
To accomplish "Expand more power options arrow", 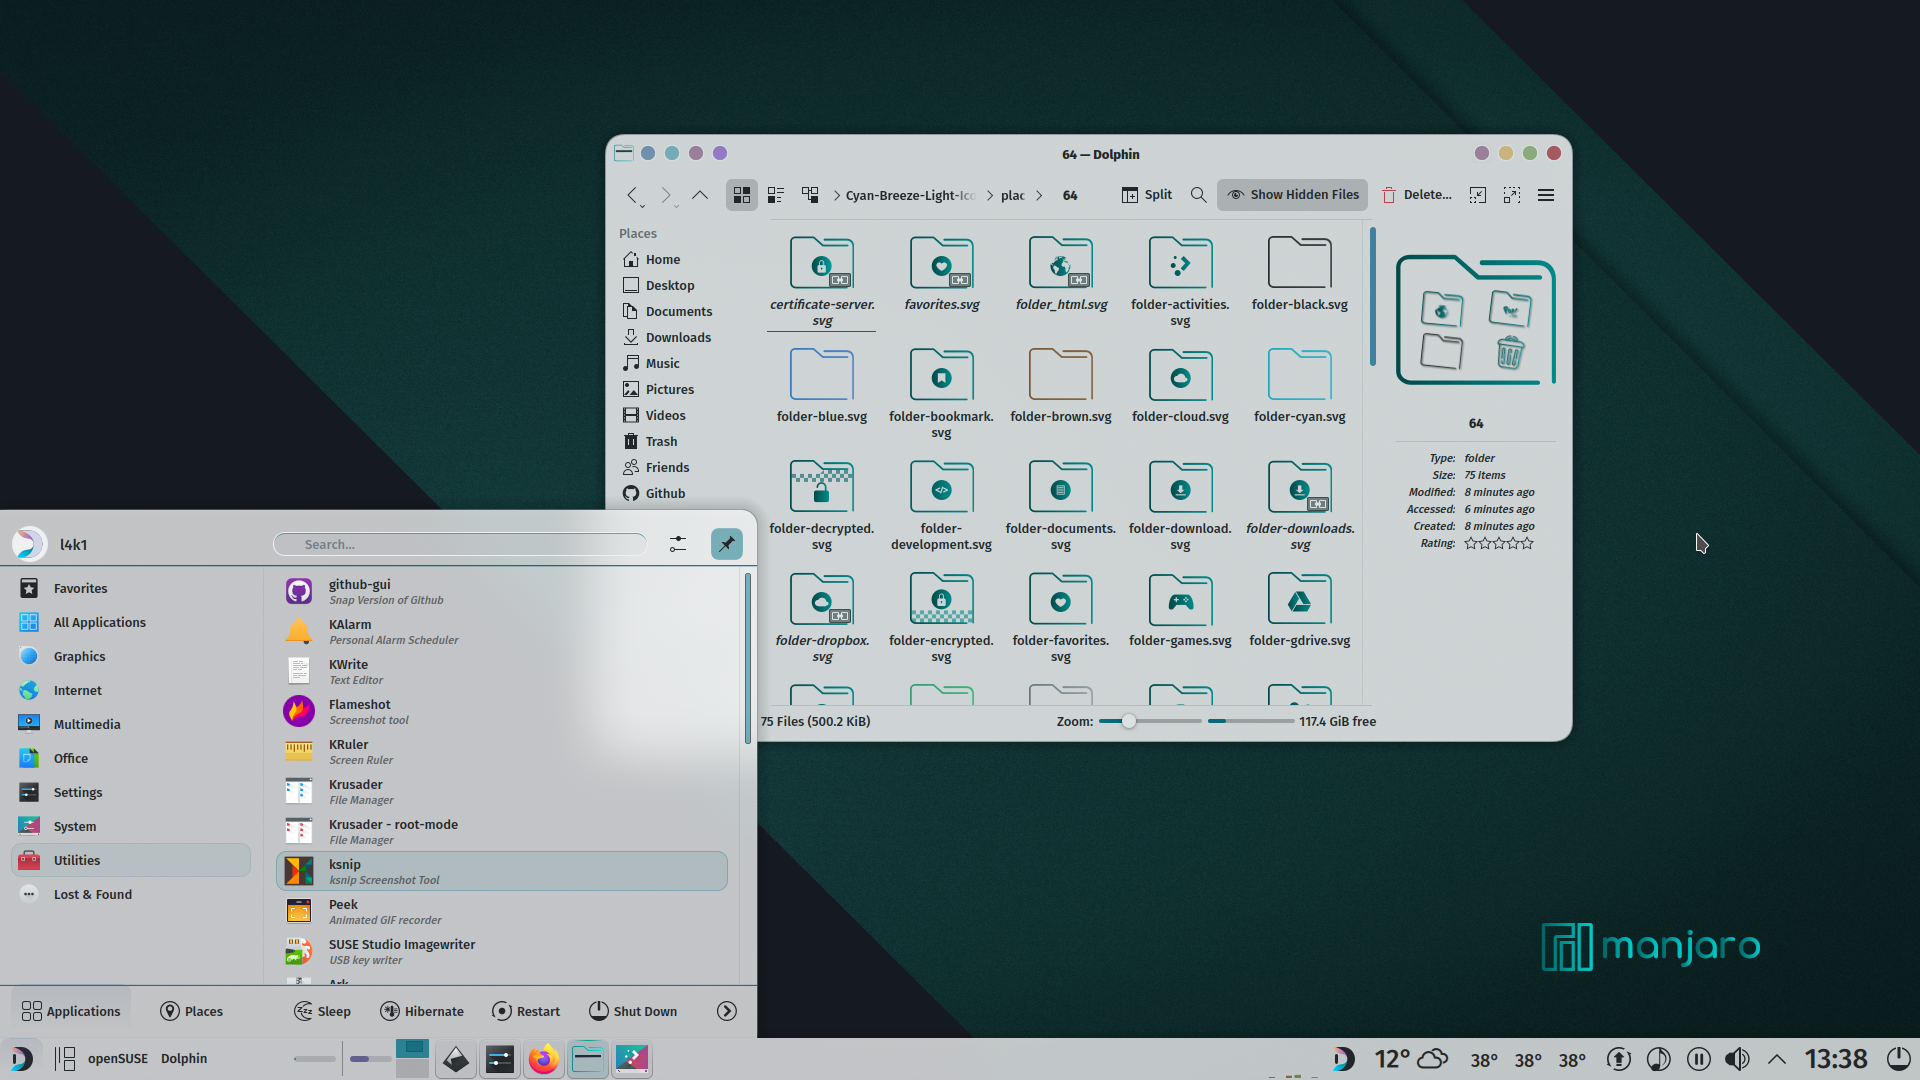I will (x=727, y=1011).
